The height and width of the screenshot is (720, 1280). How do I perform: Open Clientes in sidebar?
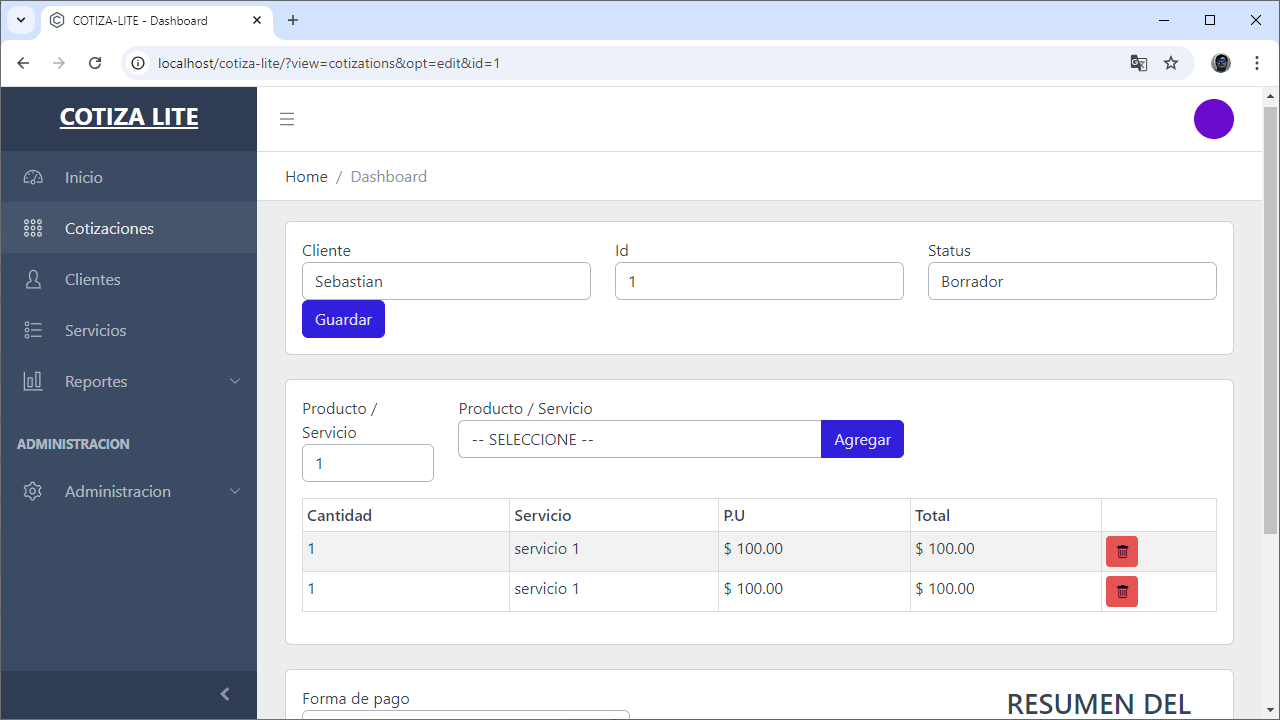tap(128, 279)
